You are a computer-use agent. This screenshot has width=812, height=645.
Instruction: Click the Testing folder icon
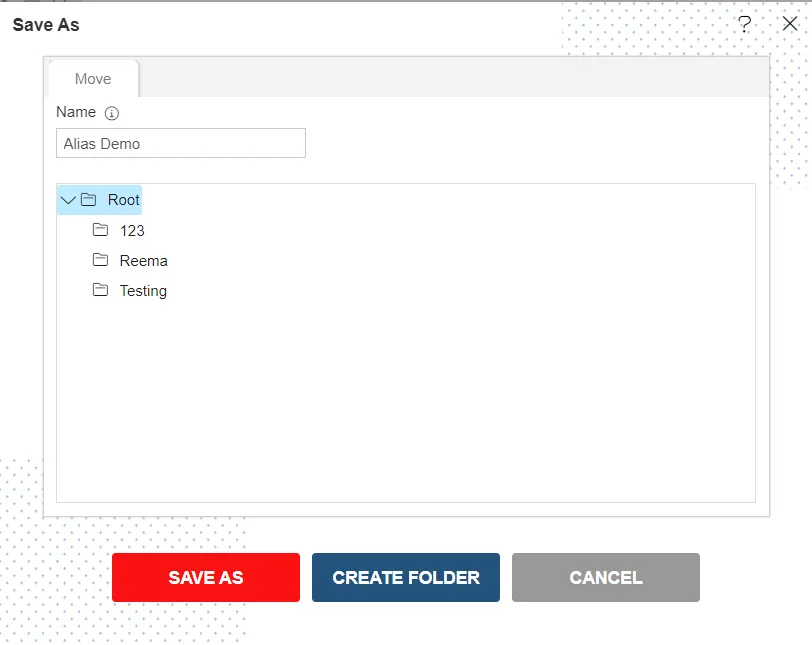[x=100, y=290]
